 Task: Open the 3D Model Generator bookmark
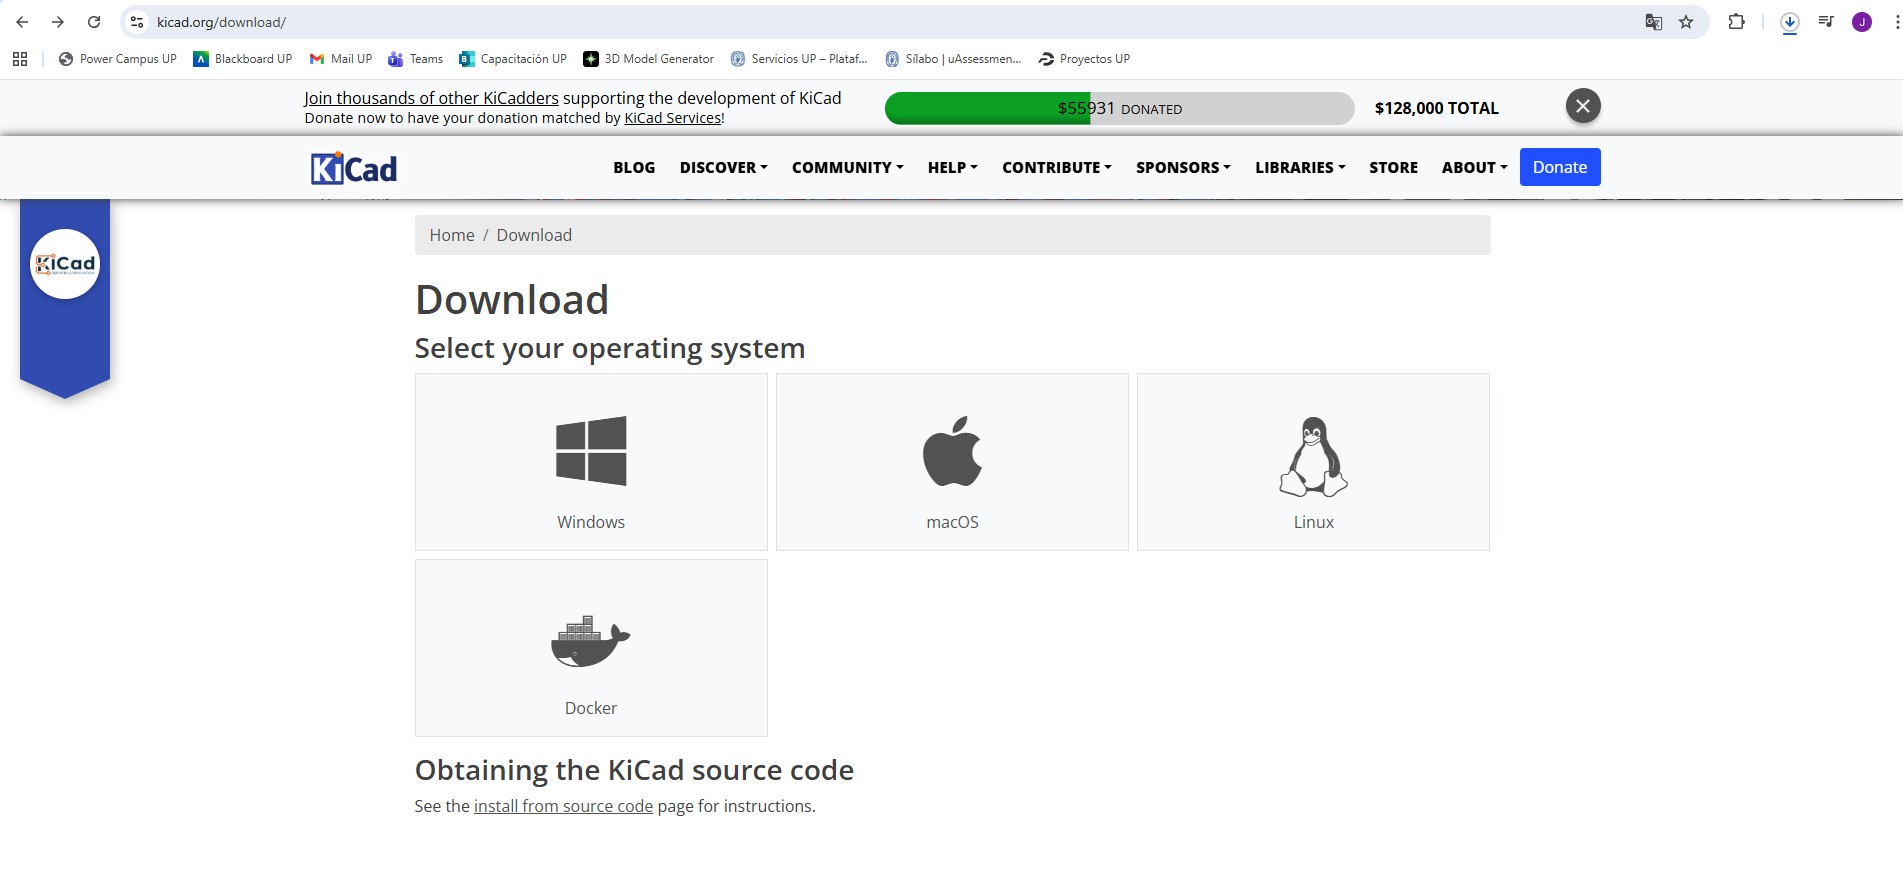(649, 59)
